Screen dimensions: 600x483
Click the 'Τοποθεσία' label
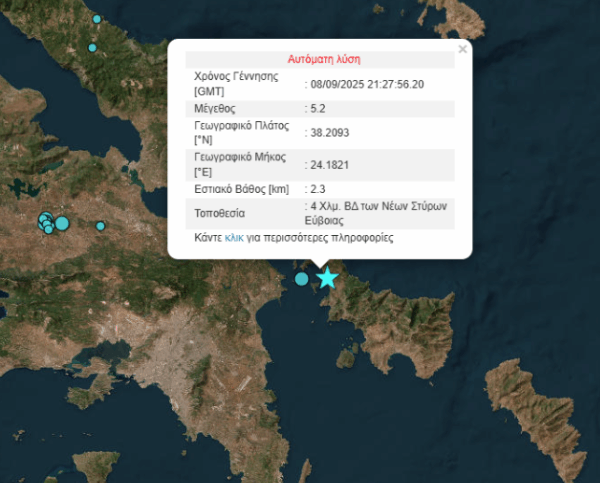[220, 213]
